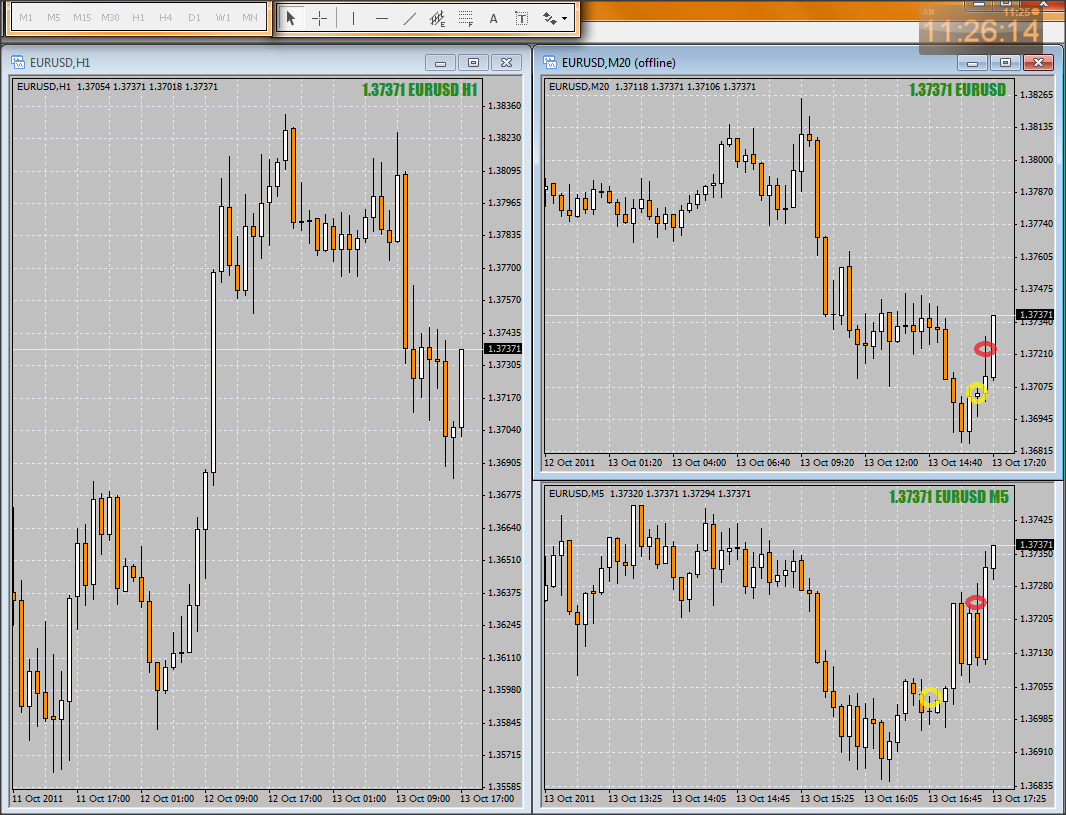Click 1.38360 on H1 price scale
Viewport: 1066px width, 815px height.
tap(504, 105)
